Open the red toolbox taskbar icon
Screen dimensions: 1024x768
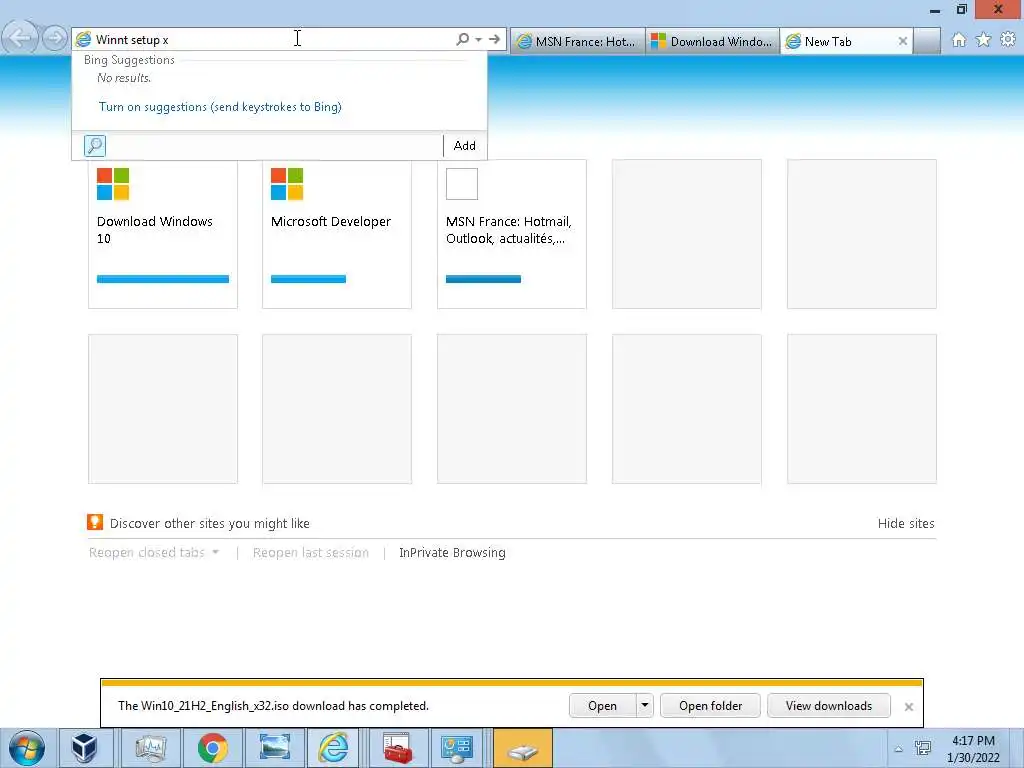(x=398, y=748)
